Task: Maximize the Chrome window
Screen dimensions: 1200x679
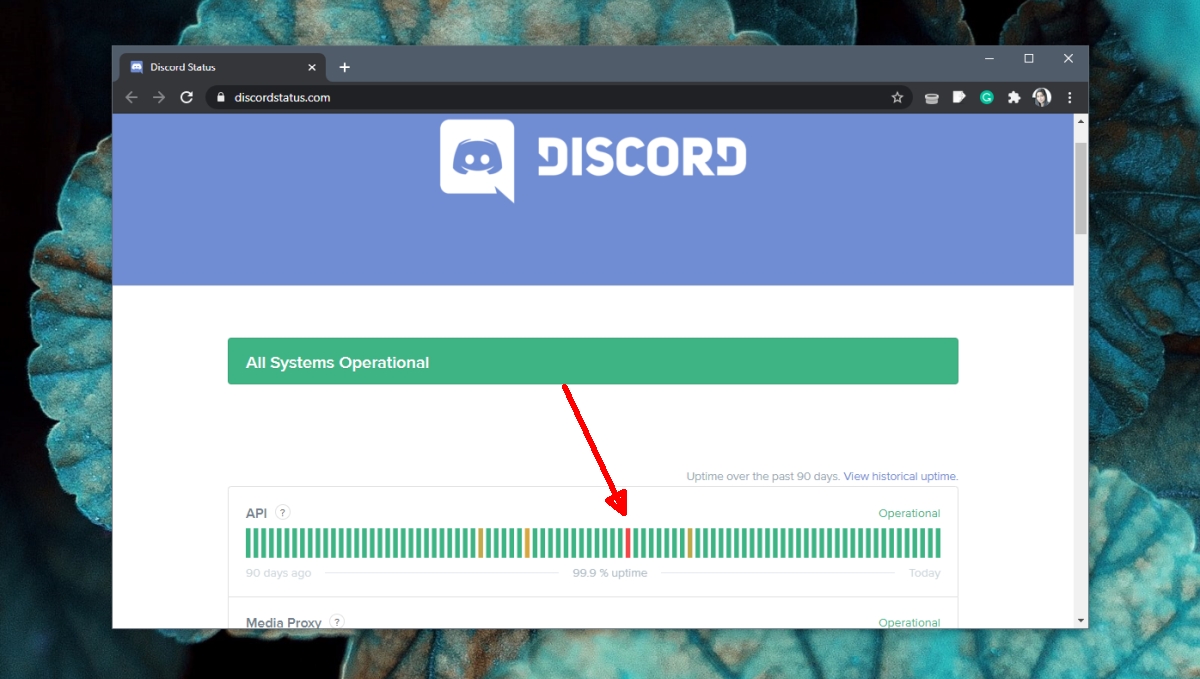Action: pyautogui.click(x=1028, y=59)
